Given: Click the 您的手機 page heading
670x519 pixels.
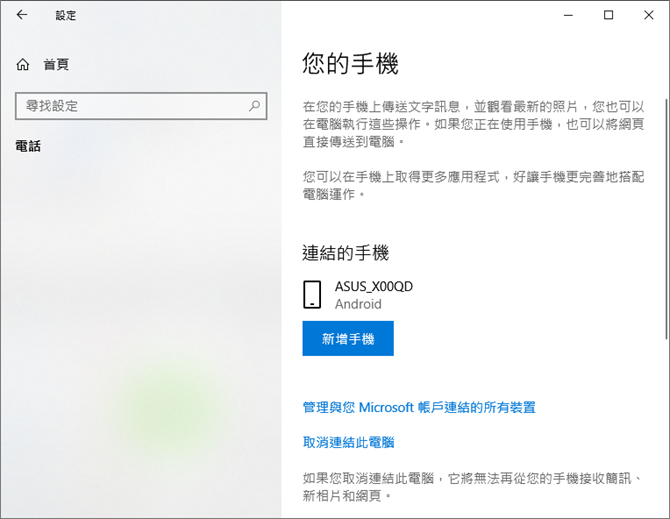Looking at the screenshot, I should (x=350, y=64).
